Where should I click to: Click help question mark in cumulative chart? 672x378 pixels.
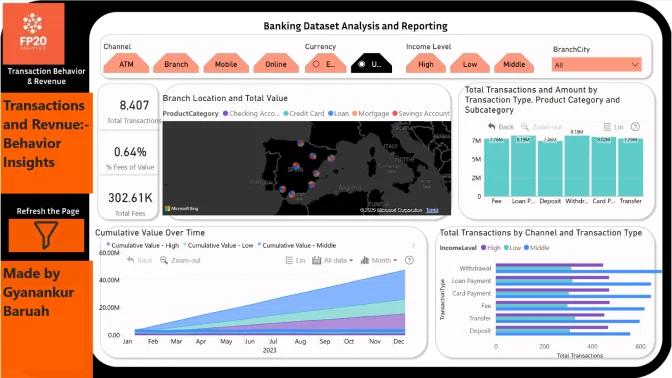[x=409, y=260]
